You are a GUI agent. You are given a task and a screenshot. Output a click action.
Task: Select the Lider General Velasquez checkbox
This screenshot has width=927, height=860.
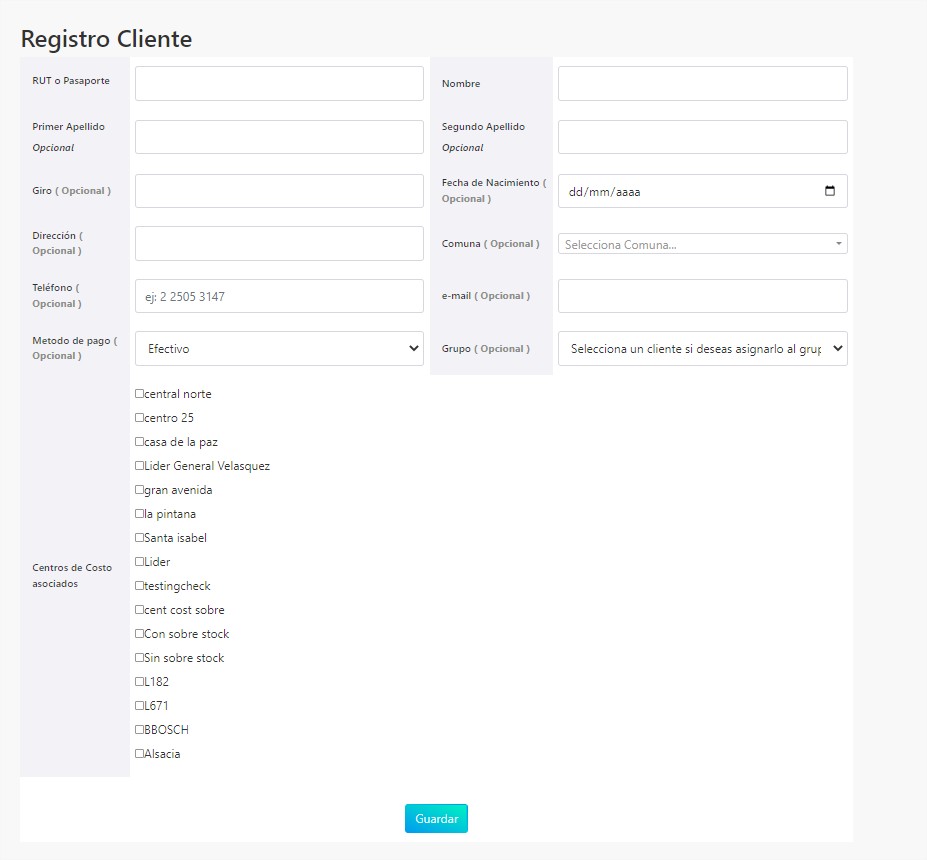tap(138, 466)
